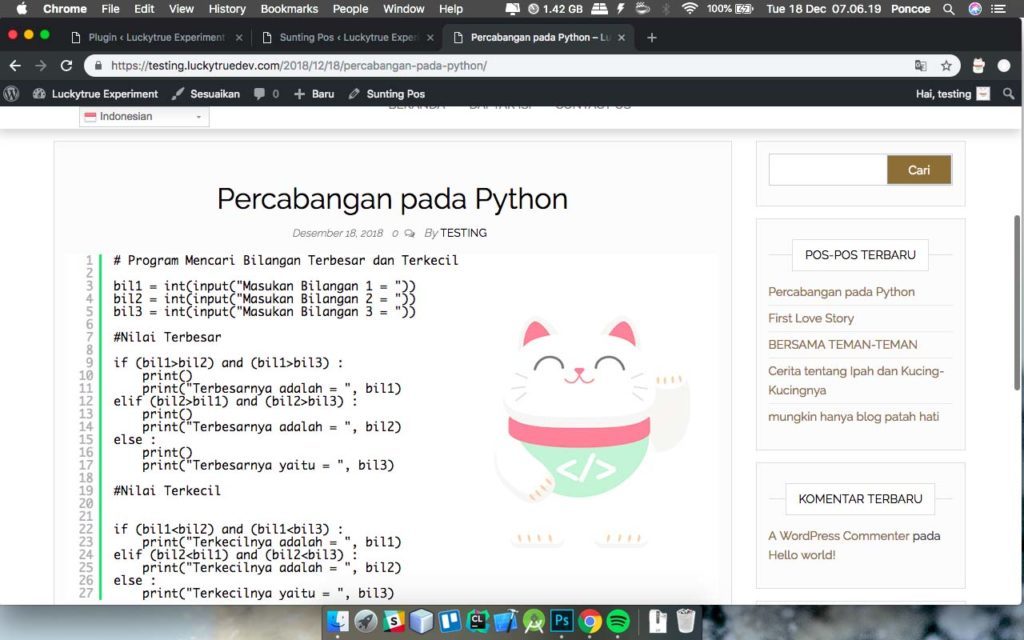Click the page vertical scrollbar

coord(1017,302)
